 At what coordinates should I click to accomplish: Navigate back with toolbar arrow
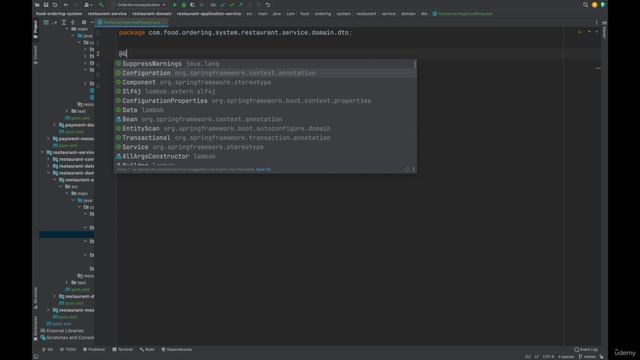[66, 5]
